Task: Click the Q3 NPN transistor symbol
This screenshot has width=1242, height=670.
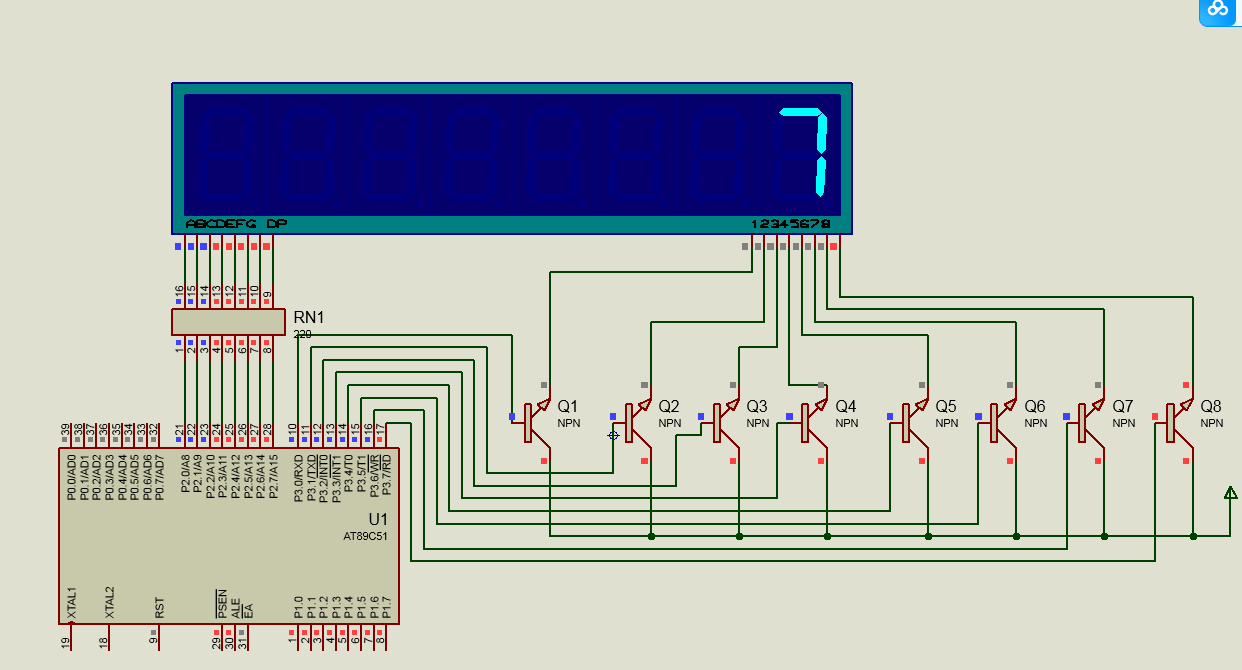Action: 723,422
